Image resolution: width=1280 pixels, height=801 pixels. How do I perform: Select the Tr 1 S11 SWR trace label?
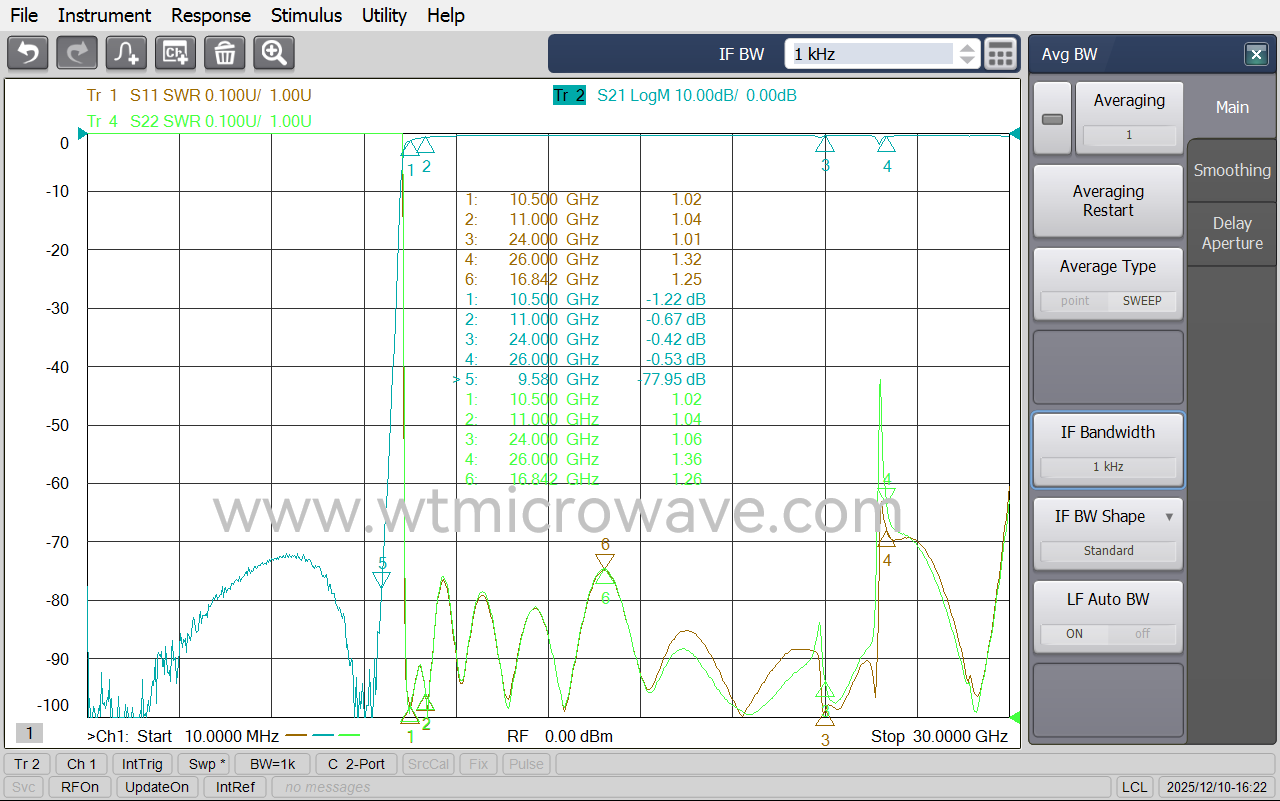click(x=199, y=96)
